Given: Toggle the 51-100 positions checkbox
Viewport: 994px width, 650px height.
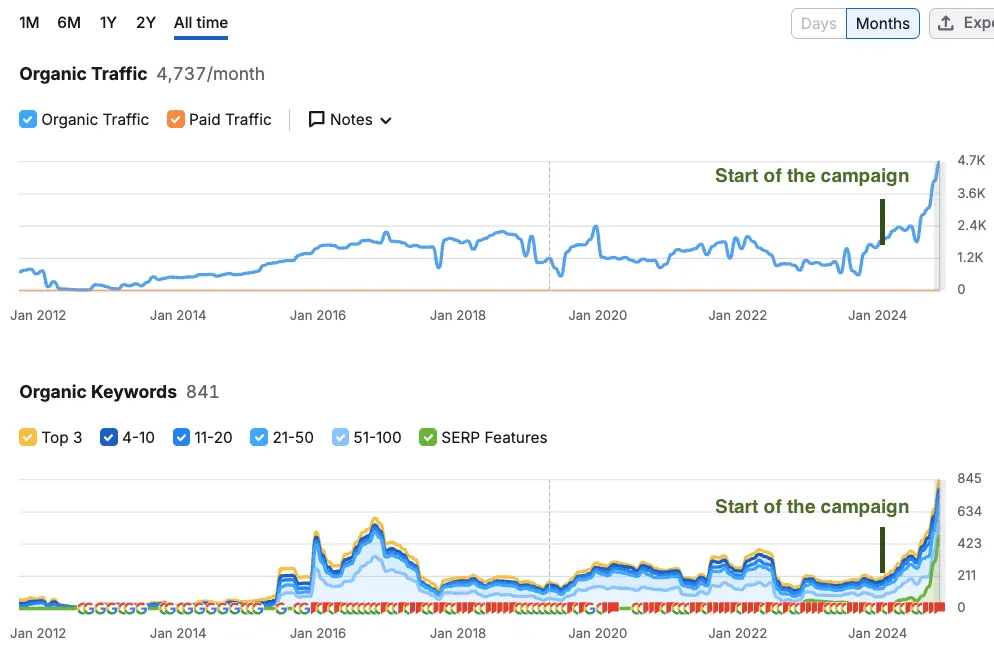Looking at the screenshot, I should point(340,438).
